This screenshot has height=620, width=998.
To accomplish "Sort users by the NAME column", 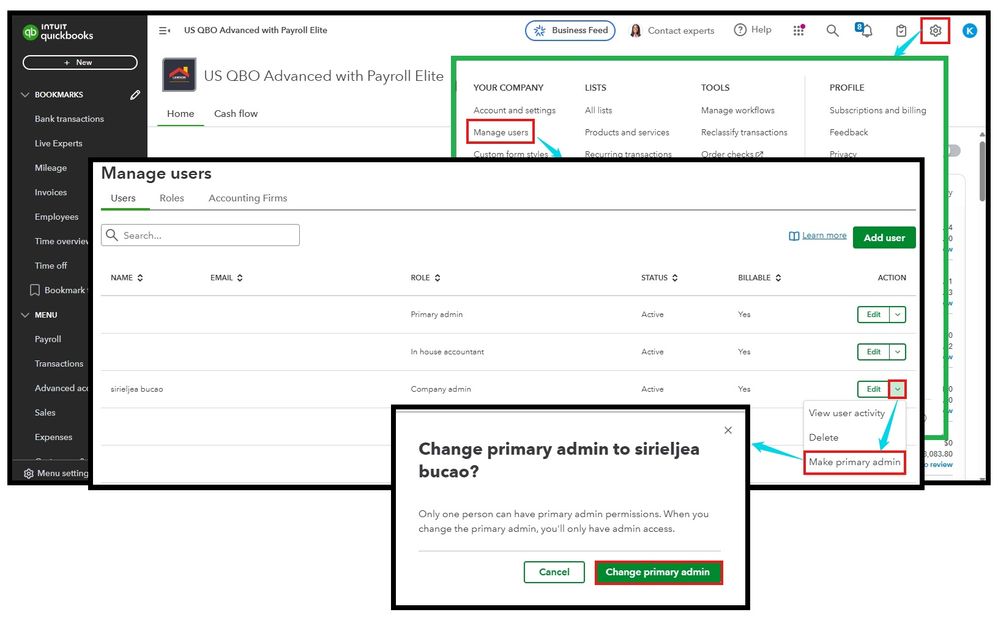I will pyautogui.click(x=127, y=278).
